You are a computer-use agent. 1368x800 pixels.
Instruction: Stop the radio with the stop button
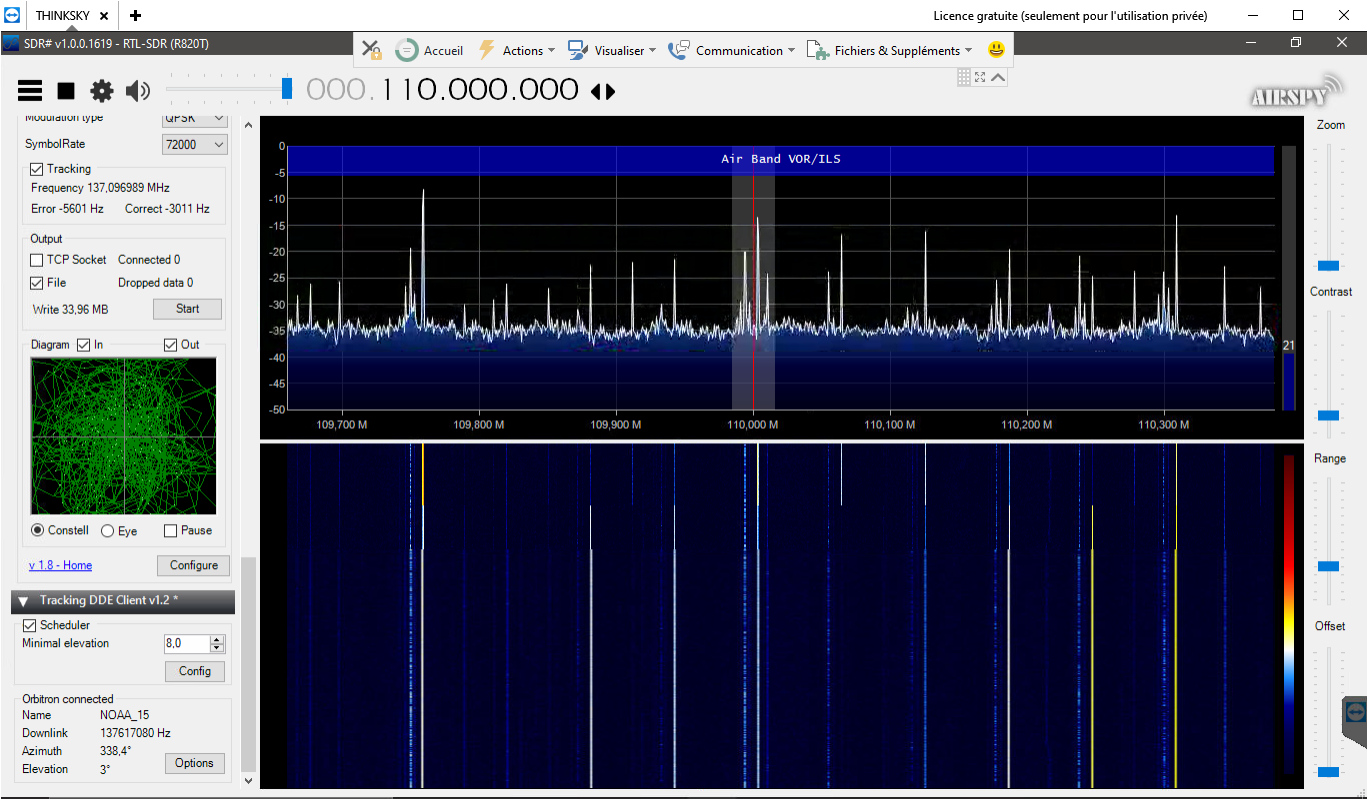66,91
